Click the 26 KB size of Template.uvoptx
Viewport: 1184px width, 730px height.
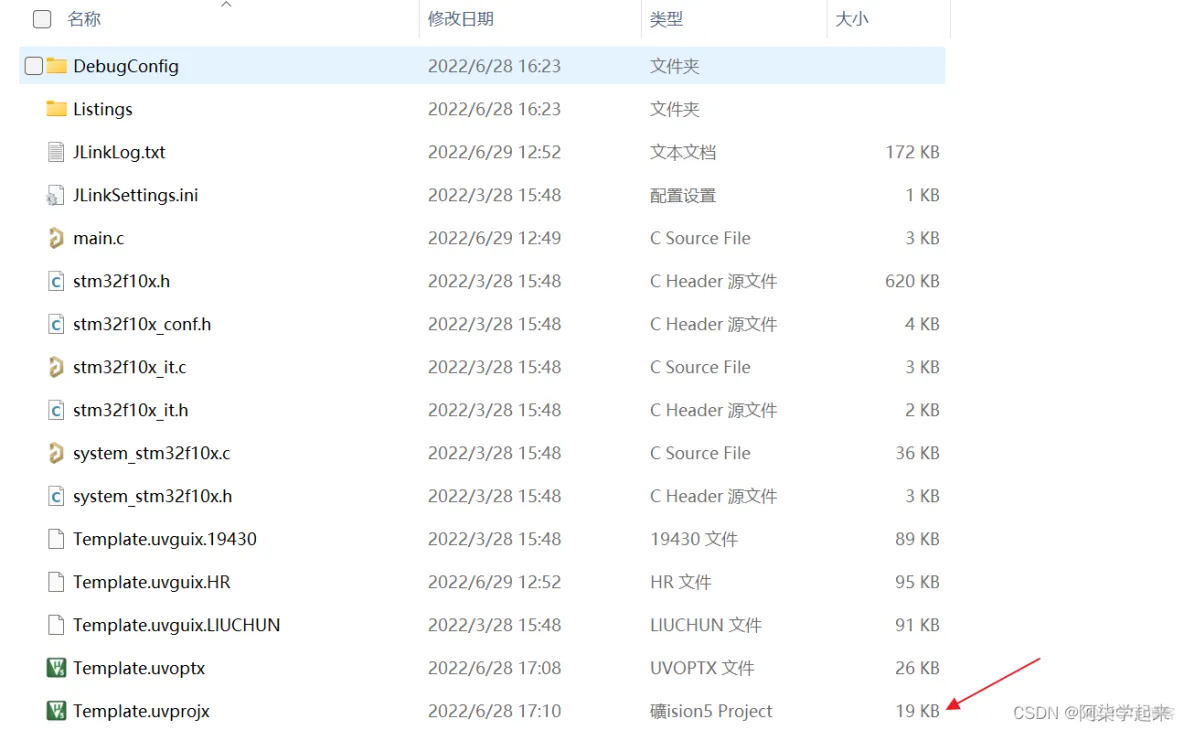(x=917, y=668)
